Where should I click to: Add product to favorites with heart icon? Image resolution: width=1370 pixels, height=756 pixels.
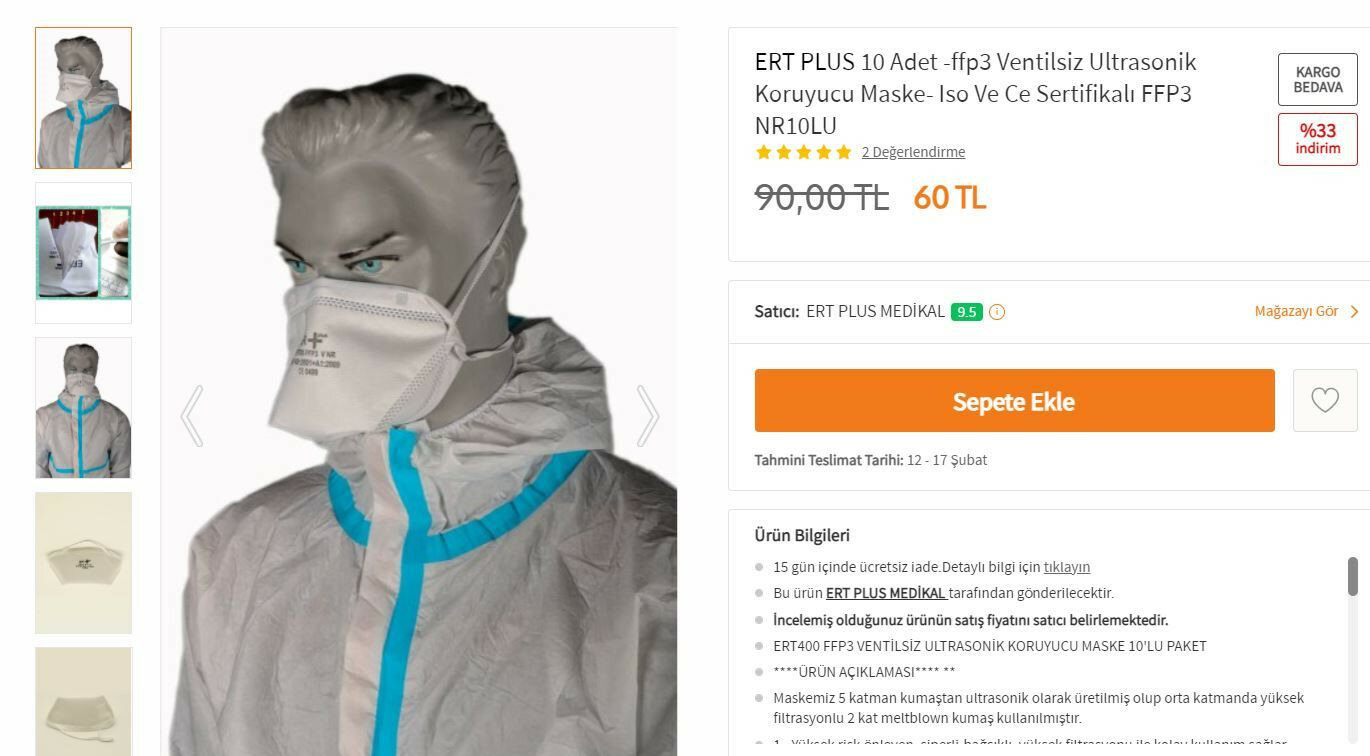(1325, 401)
